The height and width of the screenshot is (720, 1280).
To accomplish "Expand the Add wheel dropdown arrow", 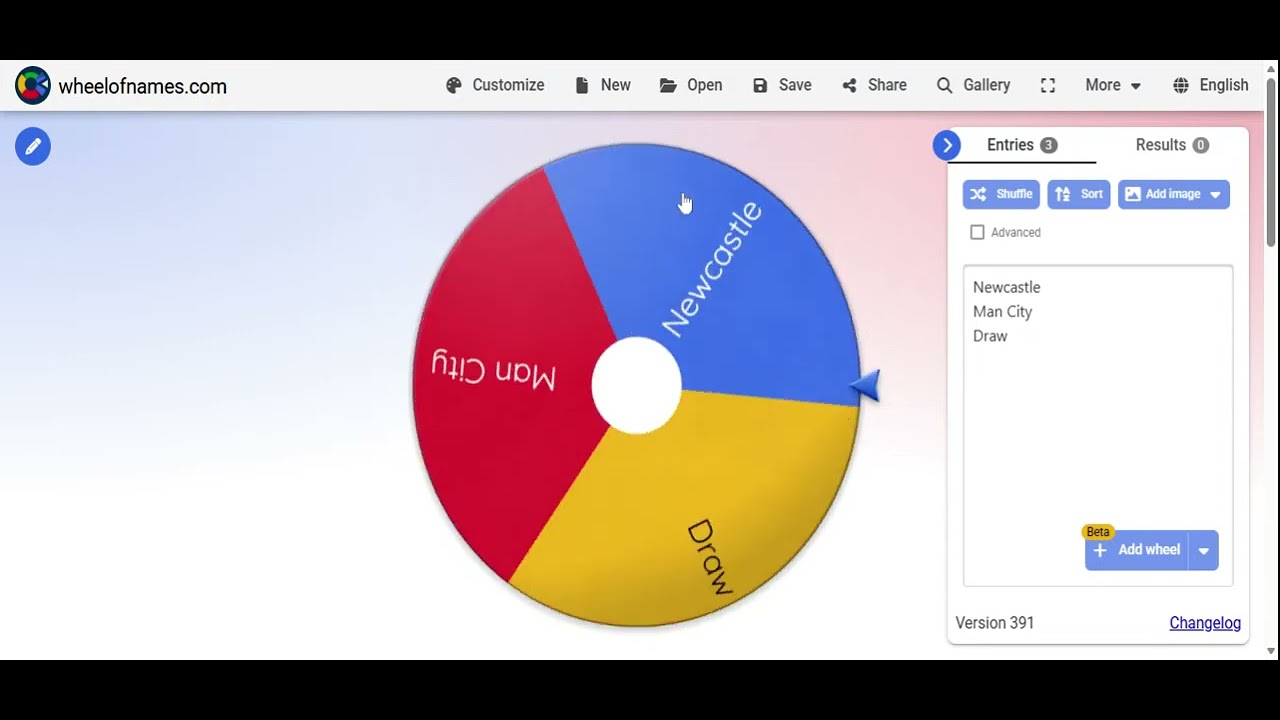I will click(1204, 551).
